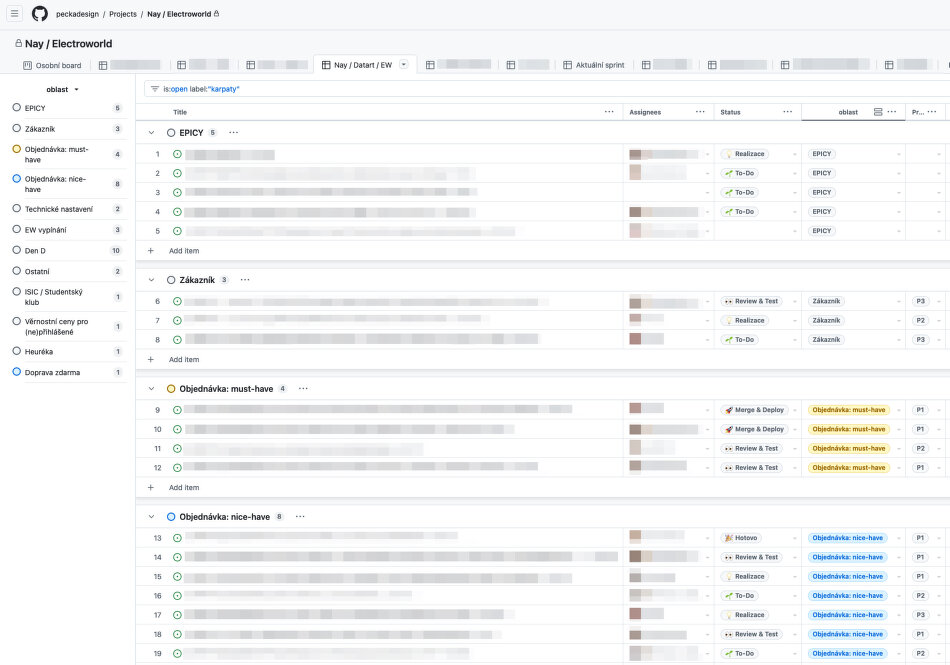Screen dimensions: 950x665
Task: Click the open-issue icon on the first EPICY row
Action: (x=177, y=154)
